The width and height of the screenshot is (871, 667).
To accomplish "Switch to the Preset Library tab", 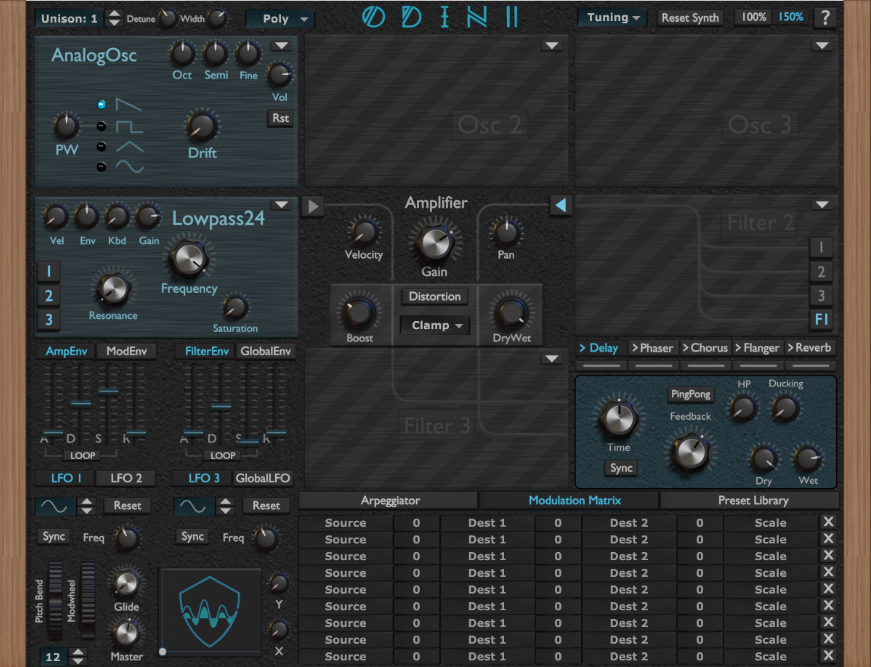I will point(750,500).
